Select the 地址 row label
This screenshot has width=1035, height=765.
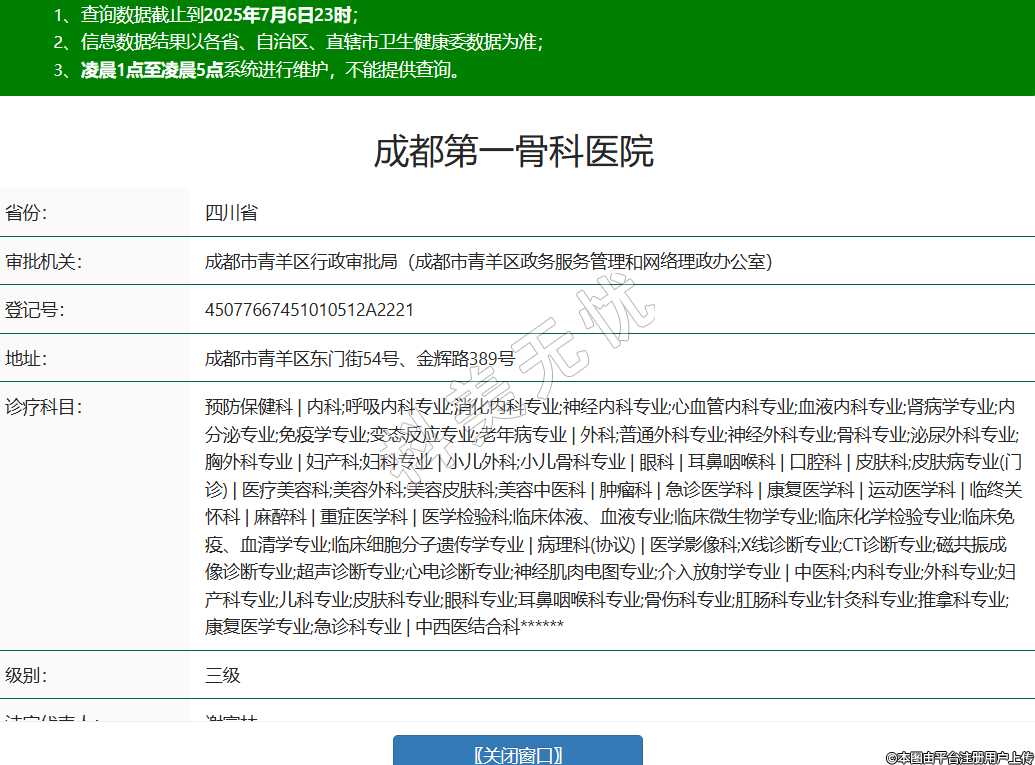(x=27, y=359)
